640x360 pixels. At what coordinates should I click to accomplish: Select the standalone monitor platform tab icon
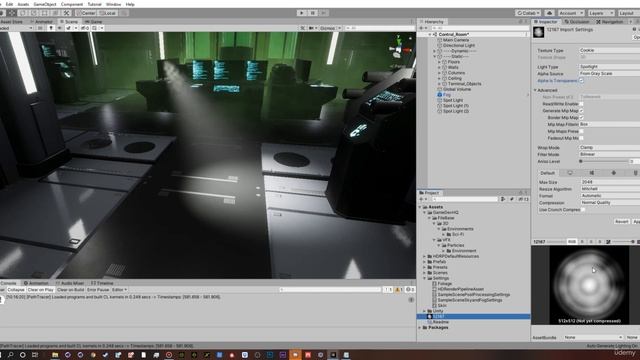point(570,173)
